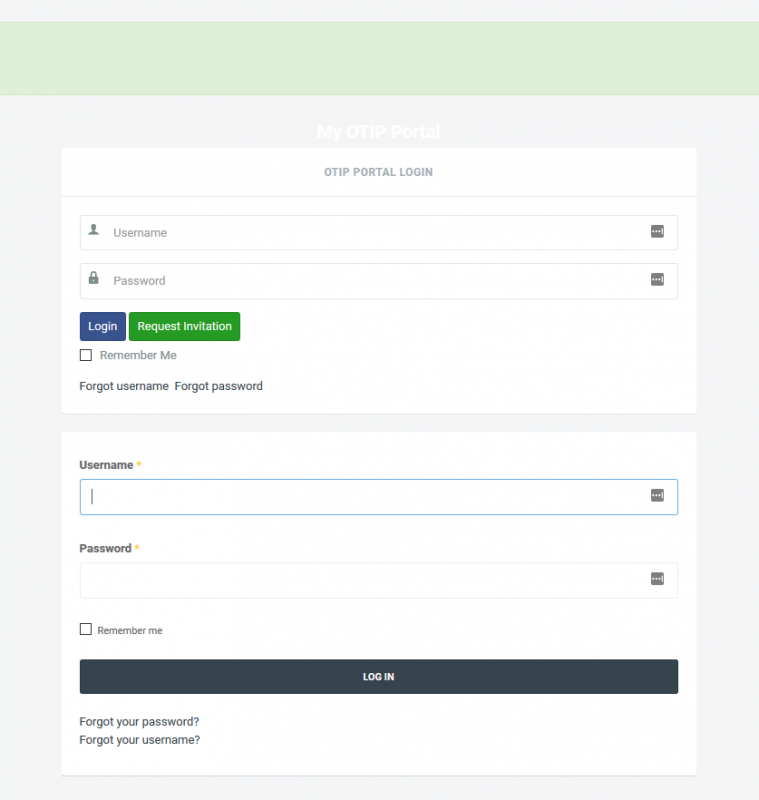Click the bold Username label with asterisk
Screen dimensions: 759x800
[x=110, y=465]
